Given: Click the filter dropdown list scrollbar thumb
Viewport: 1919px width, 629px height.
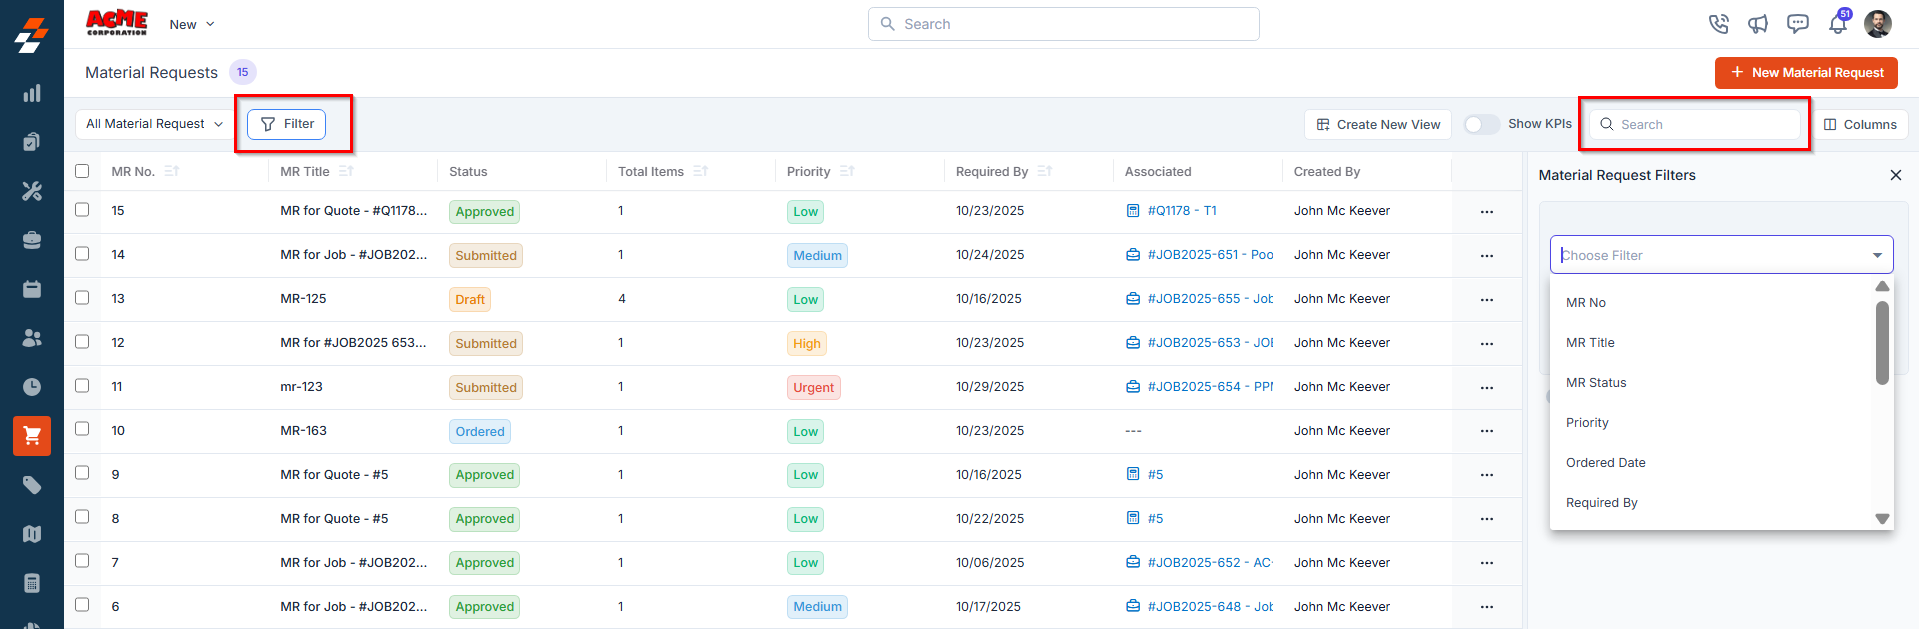Looking at the screenshot, I should (1882, 343).
